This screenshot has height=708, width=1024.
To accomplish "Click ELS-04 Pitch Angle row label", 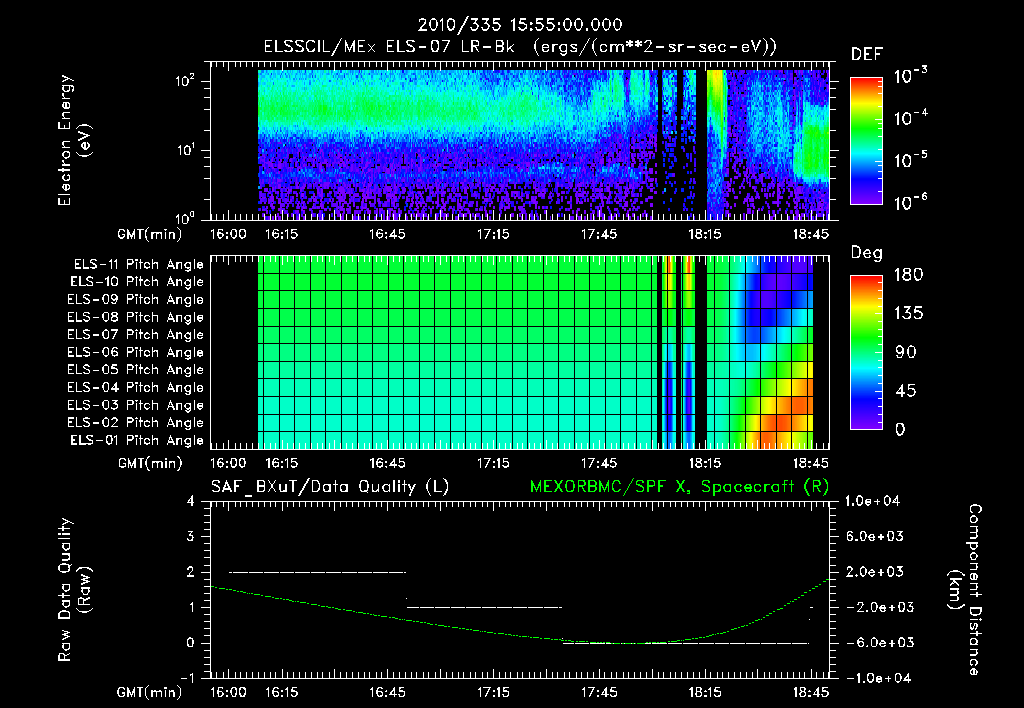I will (136, 388).
